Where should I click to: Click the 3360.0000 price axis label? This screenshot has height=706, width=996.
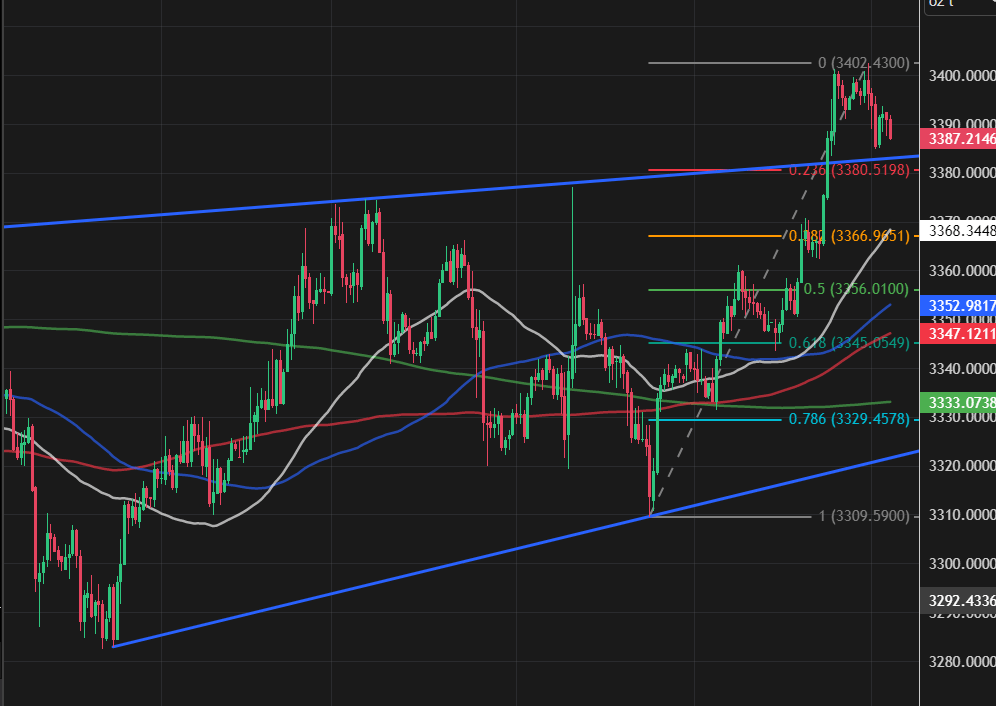click(962, 271)
